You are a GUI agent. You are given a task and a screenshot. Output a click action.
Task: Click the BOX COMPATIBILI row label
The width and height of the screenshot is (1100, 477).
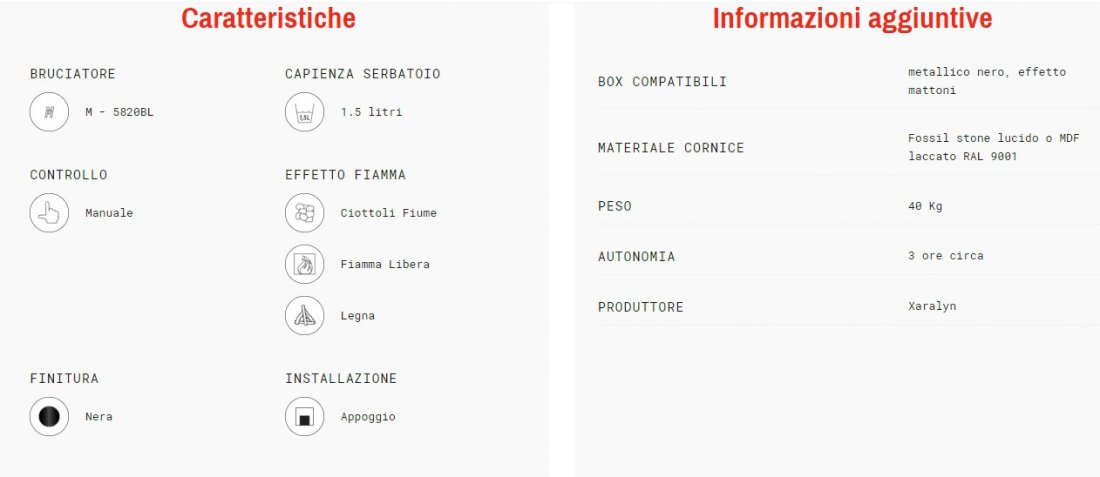coord(662,82)
